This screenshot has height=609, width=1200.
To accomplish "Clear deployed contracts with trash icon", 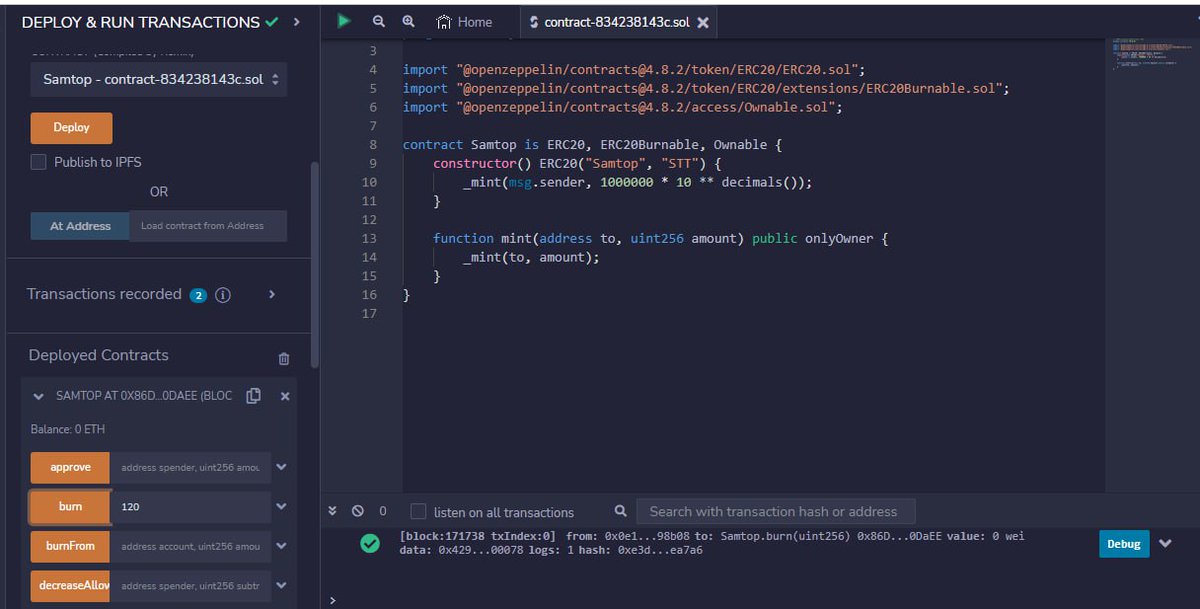I will coord(284,358).
